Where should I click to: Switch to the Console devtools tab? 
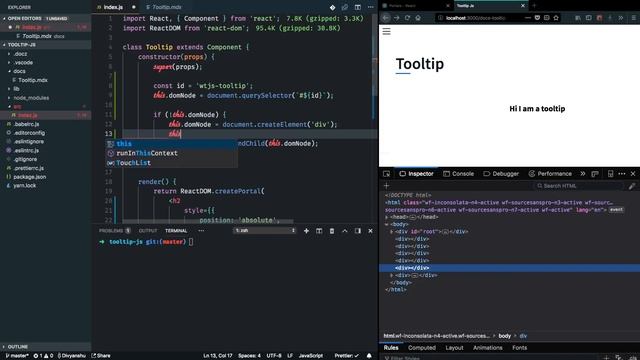tap(458, 173)
